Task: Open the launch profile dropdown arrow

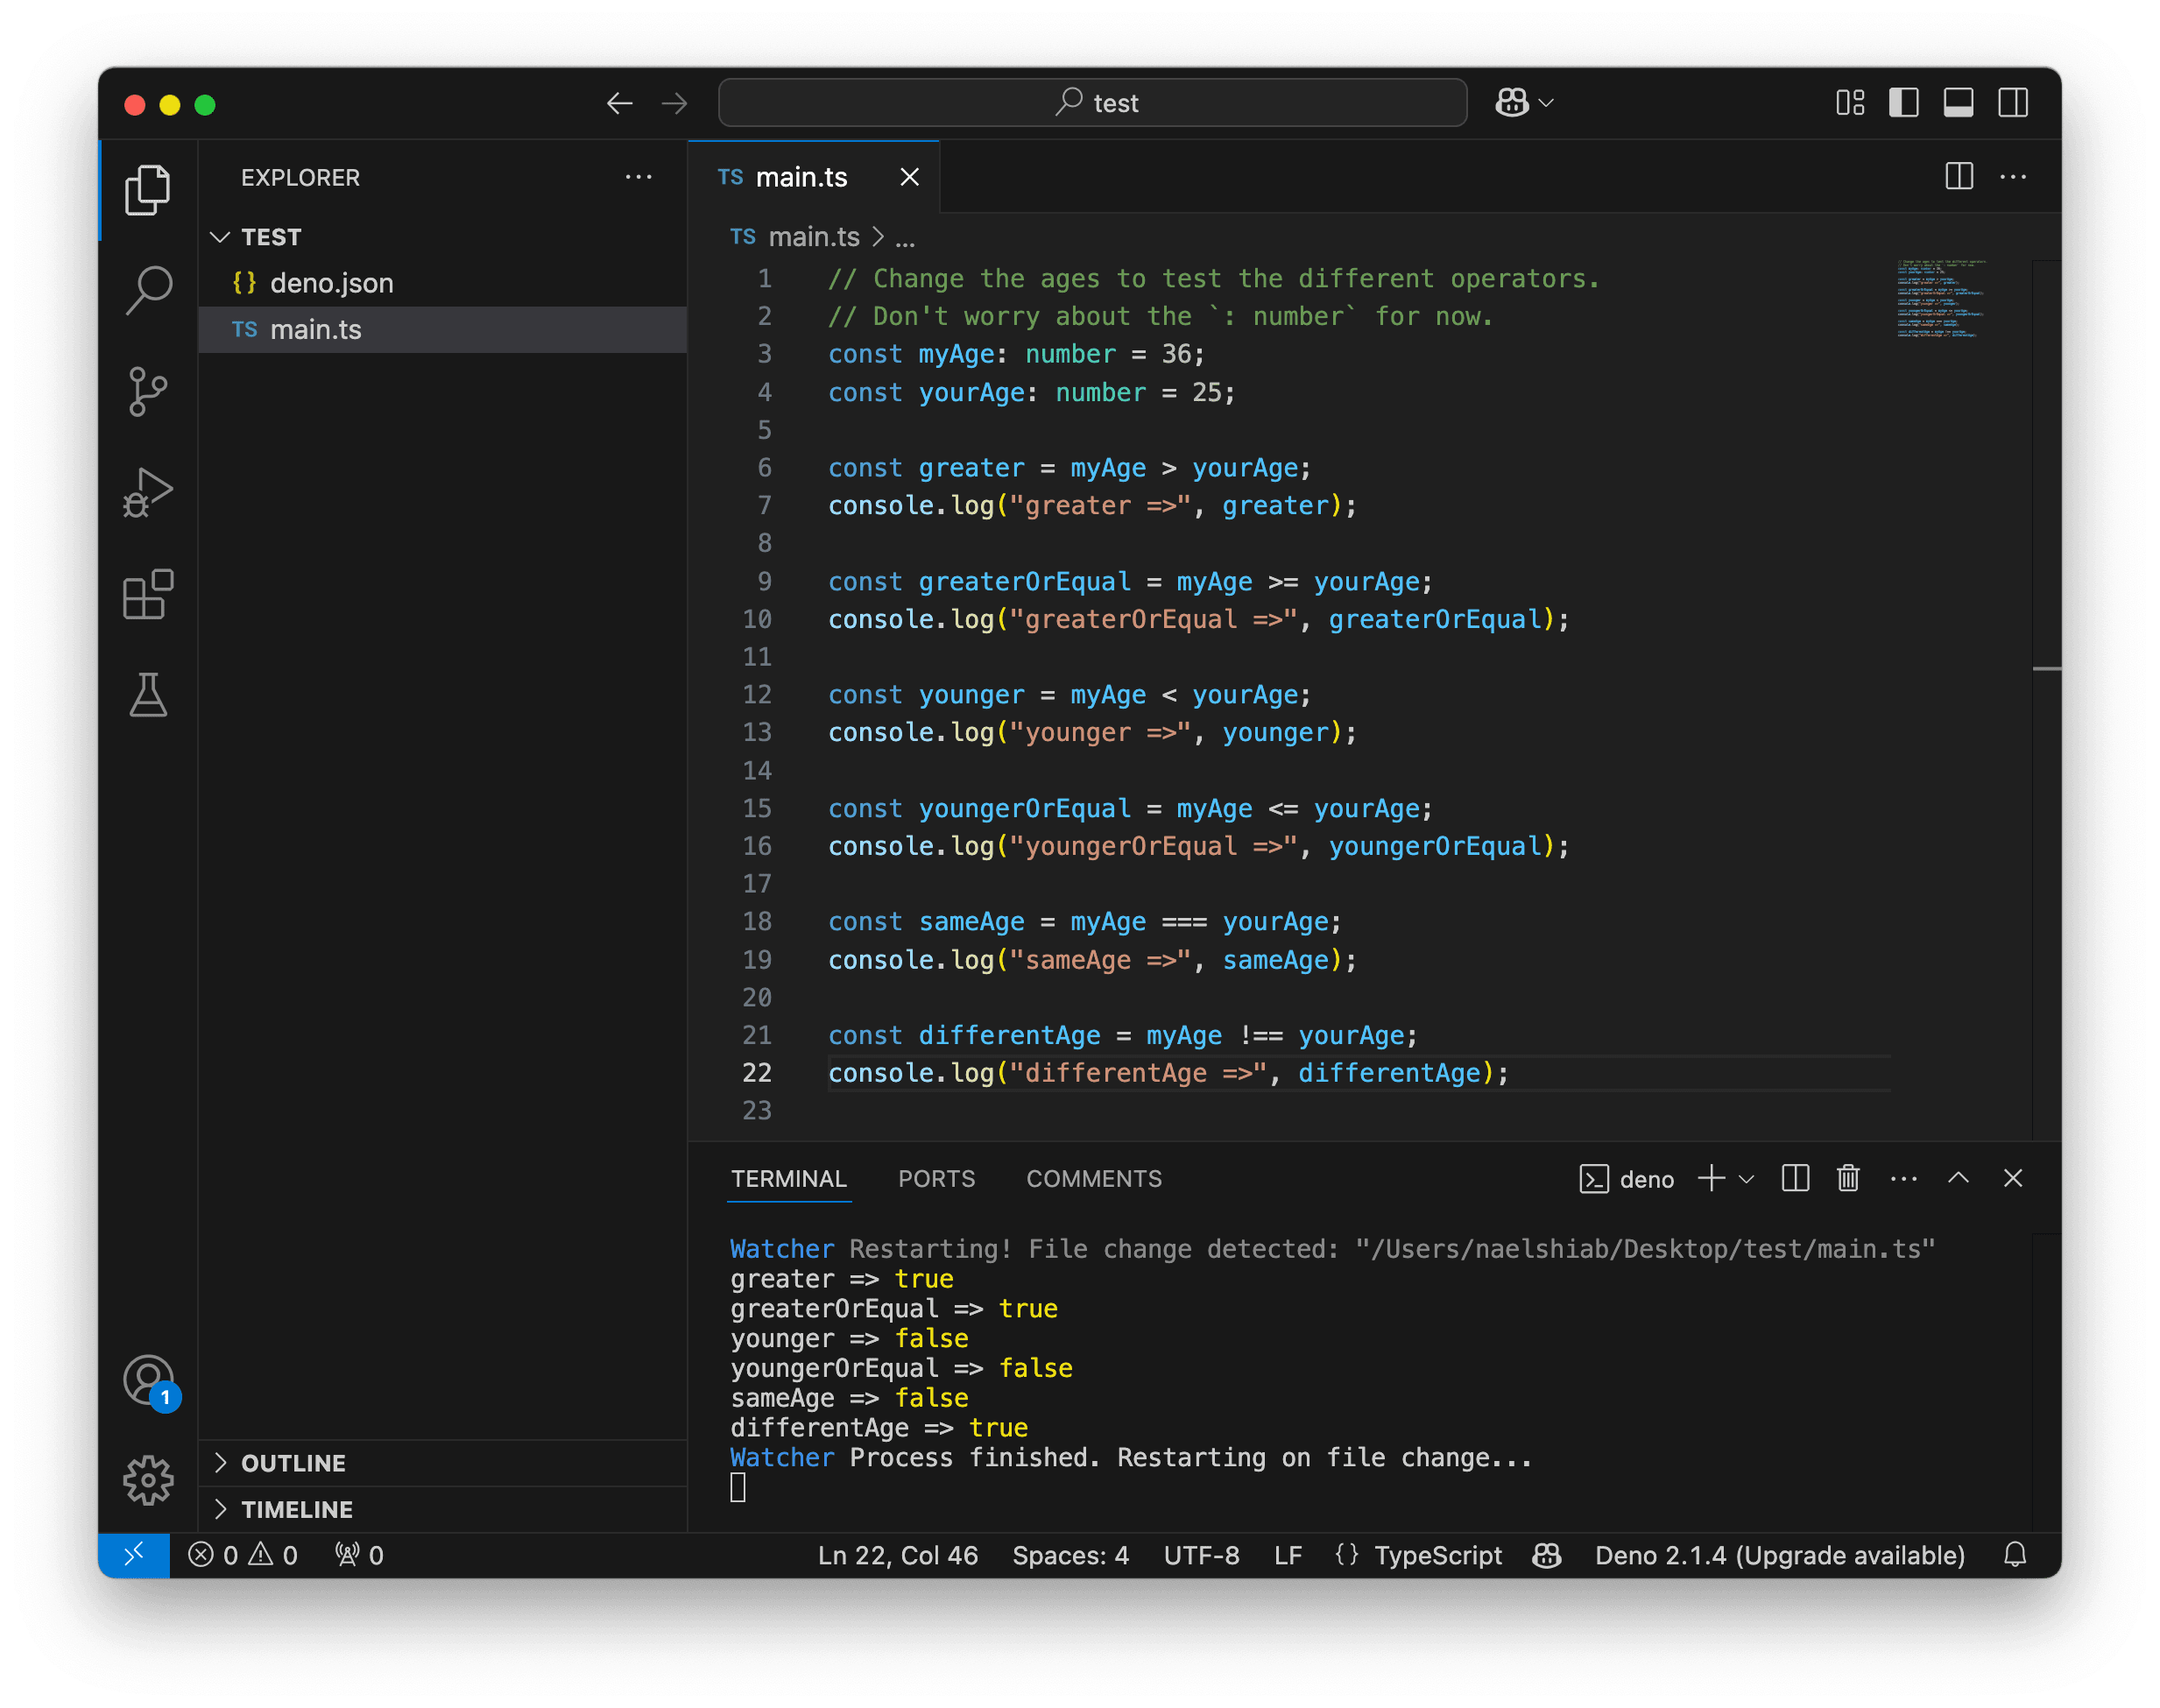Action: [1747, 1179]
